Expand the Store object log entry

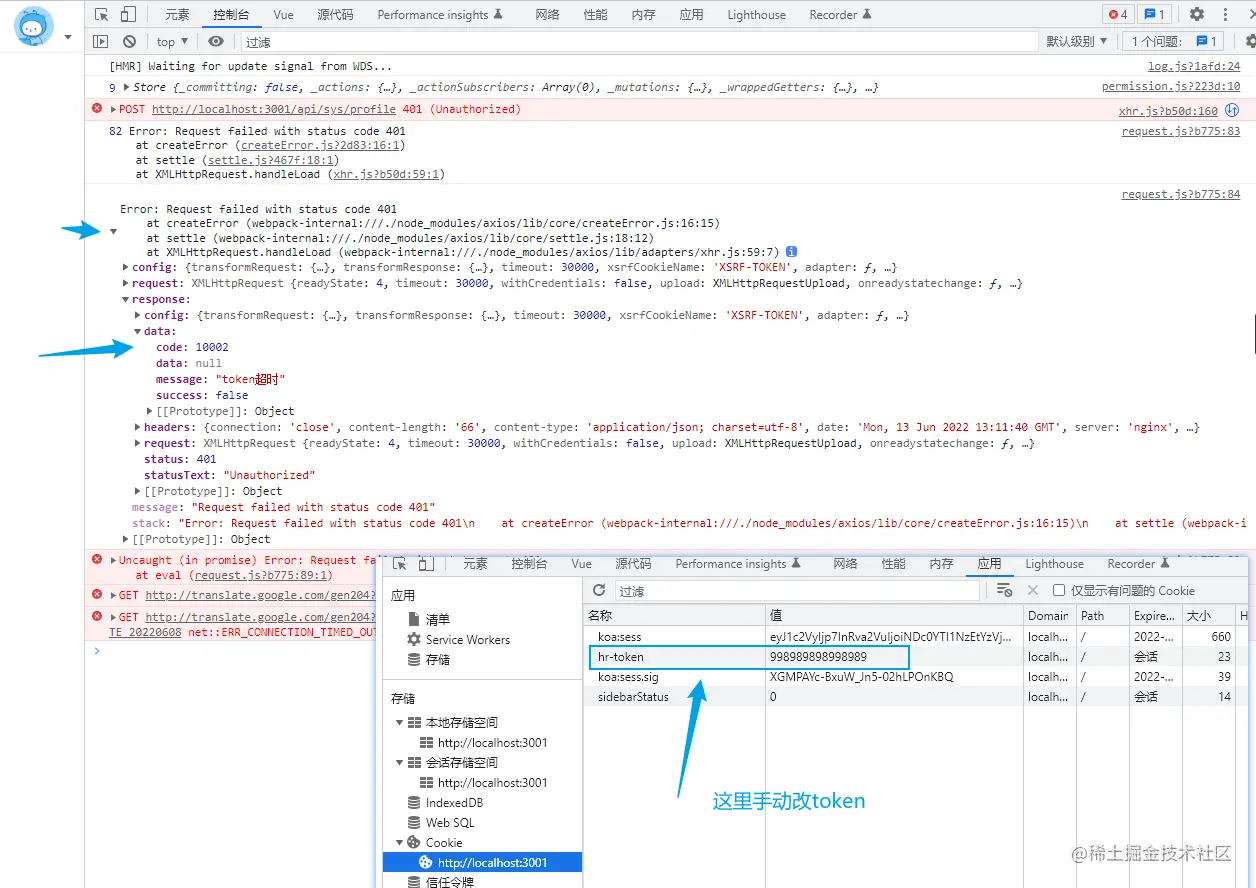pyautogui.click(x=127, y=88)
